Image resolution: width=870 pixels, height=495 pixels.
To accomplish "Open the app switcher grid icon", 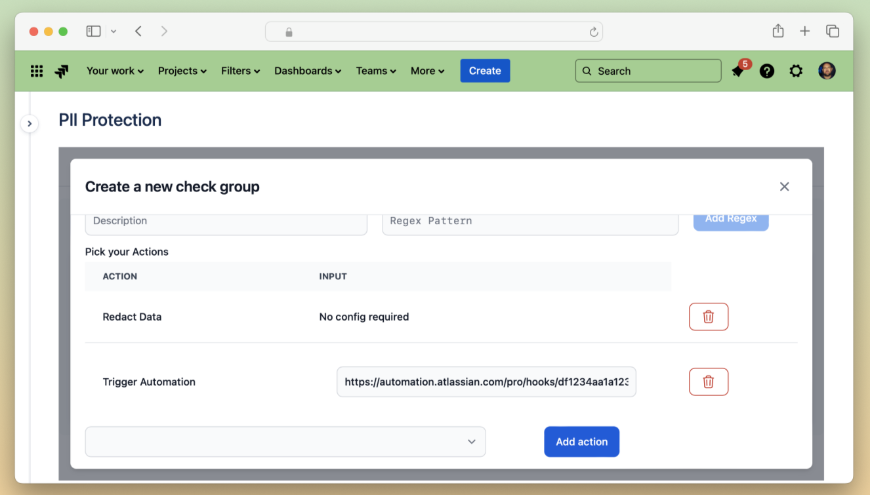I will 37,71.
